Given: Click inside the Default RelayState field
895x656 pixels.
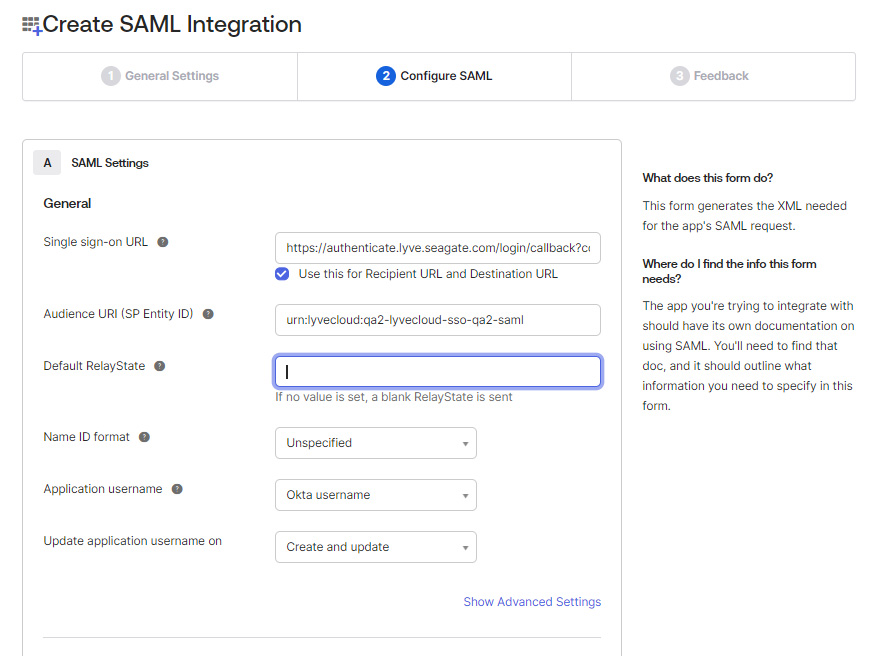Looking at the screenshot, I should 437,370.
